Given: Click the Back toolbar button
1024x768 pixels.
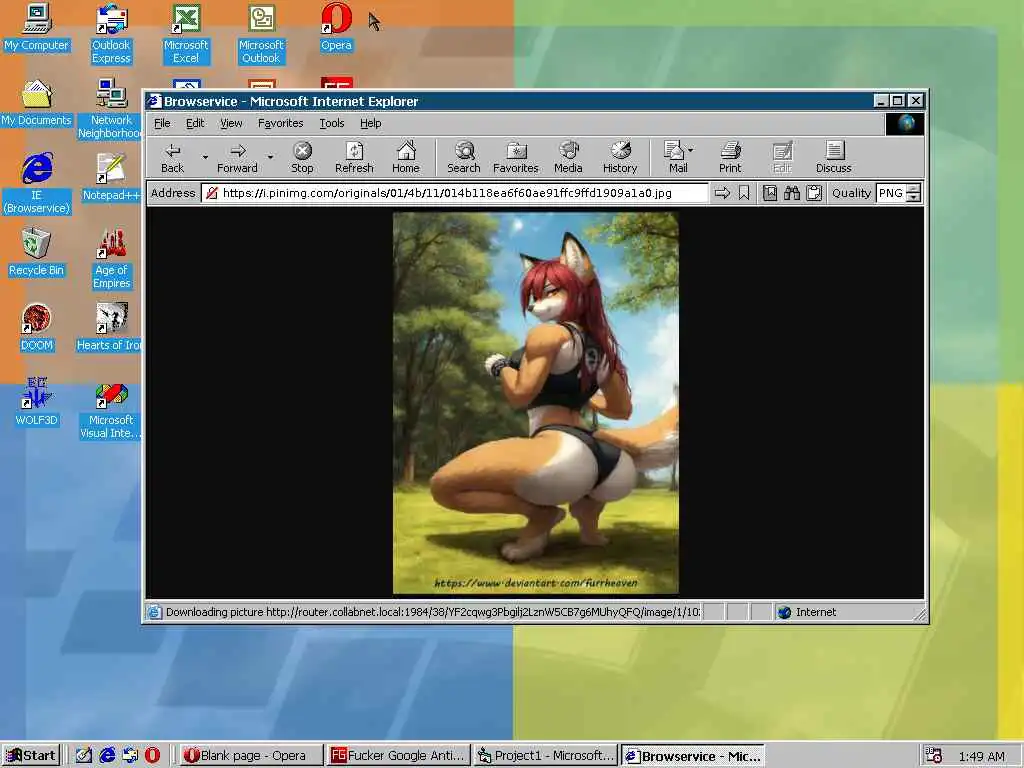Looking at the screenshot, I should [x=172, y=157].
